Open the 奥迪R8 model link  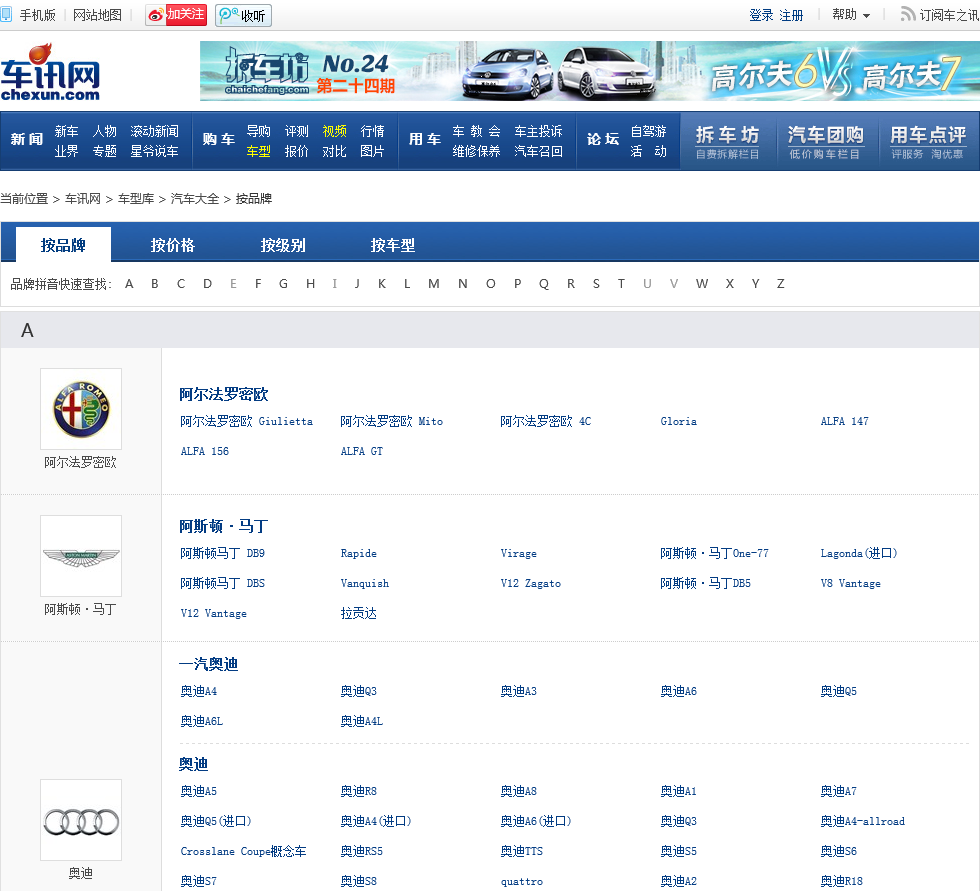click(x=358, y=791)
